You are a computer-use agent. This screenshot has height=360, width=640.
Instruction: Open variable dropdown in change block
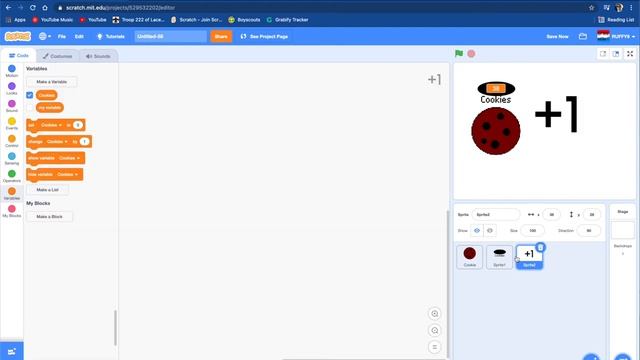(x=57, y=142)
